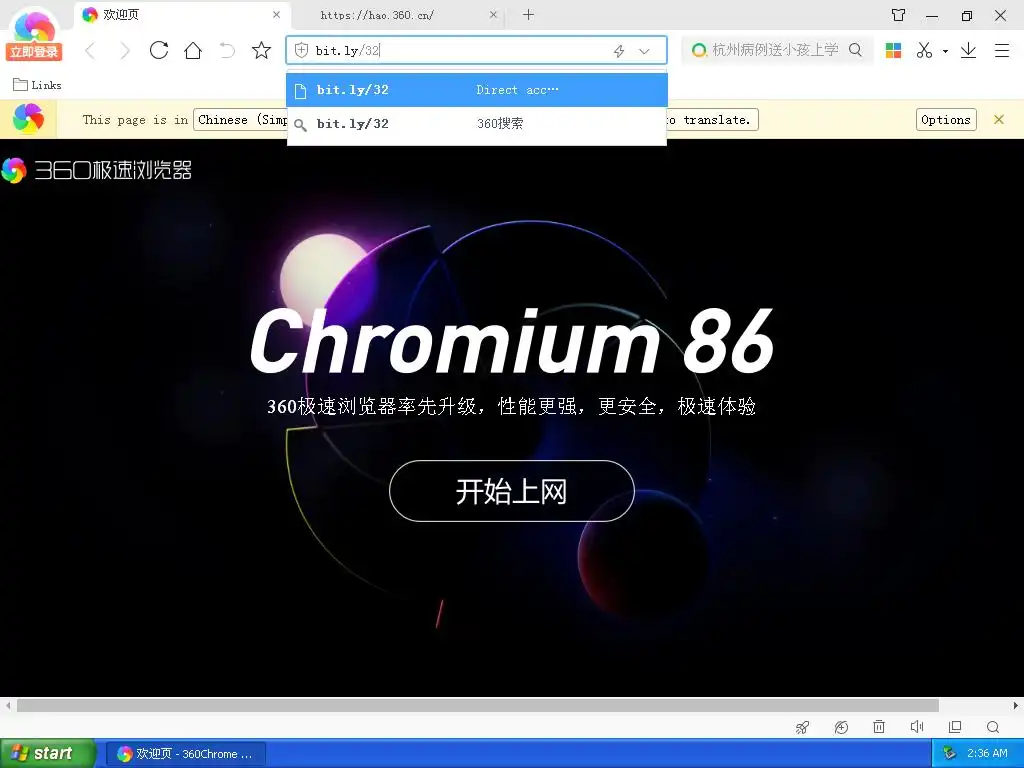Viewport: 1024px width, 768px height.
Task: Click the scrollbar right arrow
Action: 1016,705
